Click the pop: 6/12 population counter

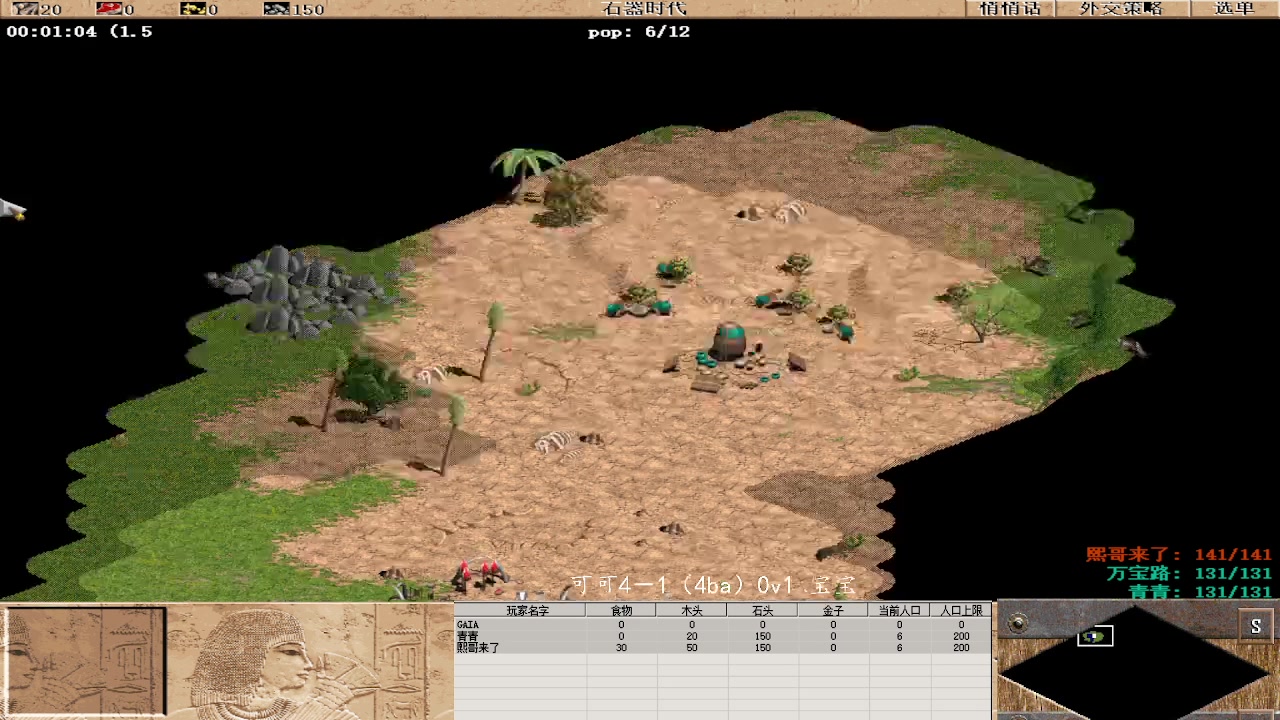click(x=639, y=32)
